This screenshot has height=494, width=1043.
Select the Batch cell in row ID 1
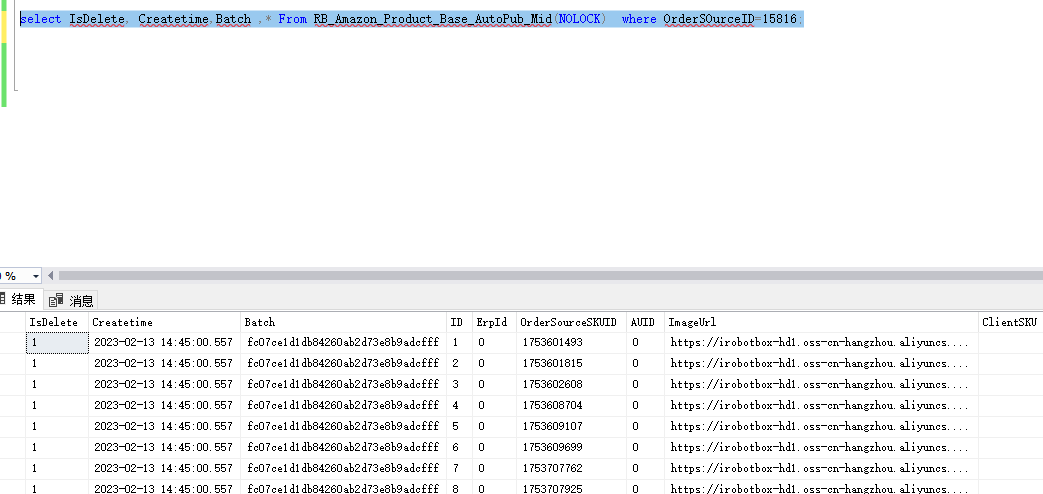click(344, 343)
